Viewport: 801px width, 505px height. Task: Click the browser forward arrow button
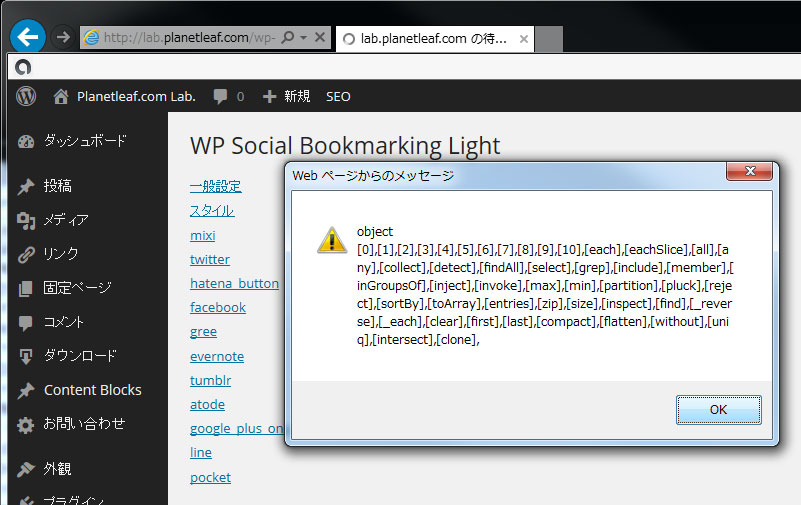click(x=63, y=37)
